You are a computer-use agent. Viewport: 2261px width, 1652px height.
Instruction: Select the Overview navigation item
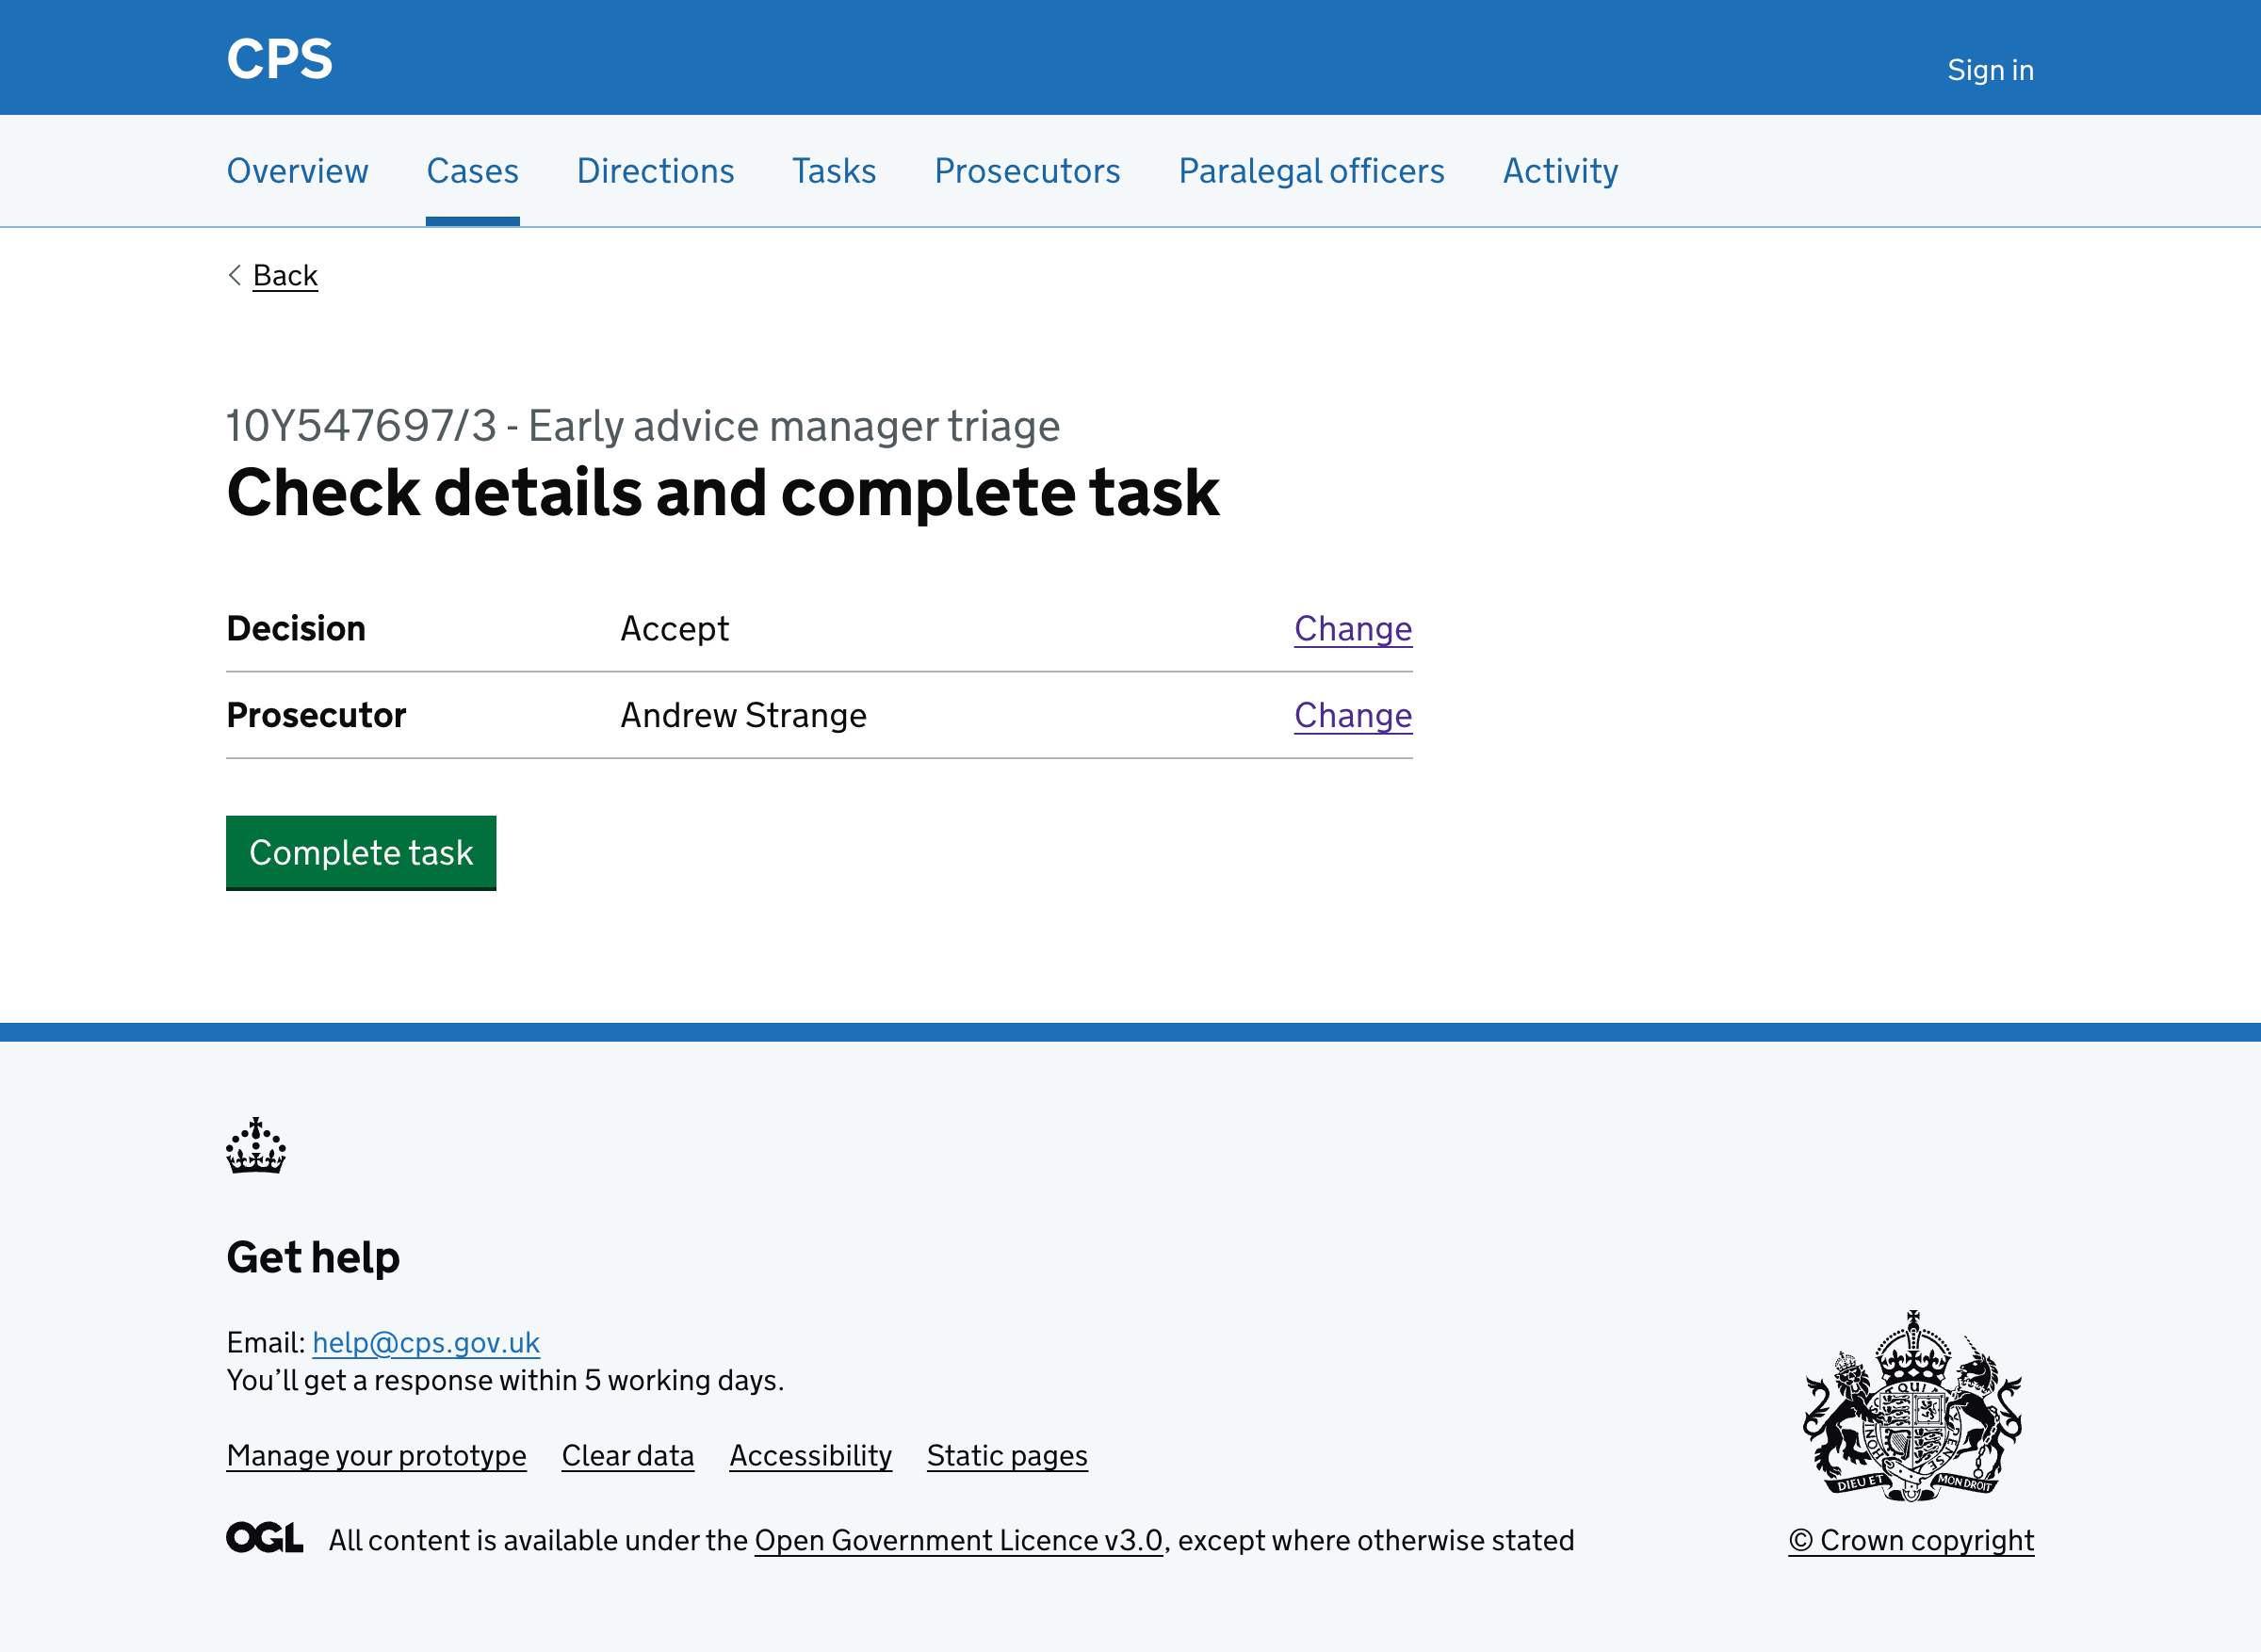pos(297,171)
